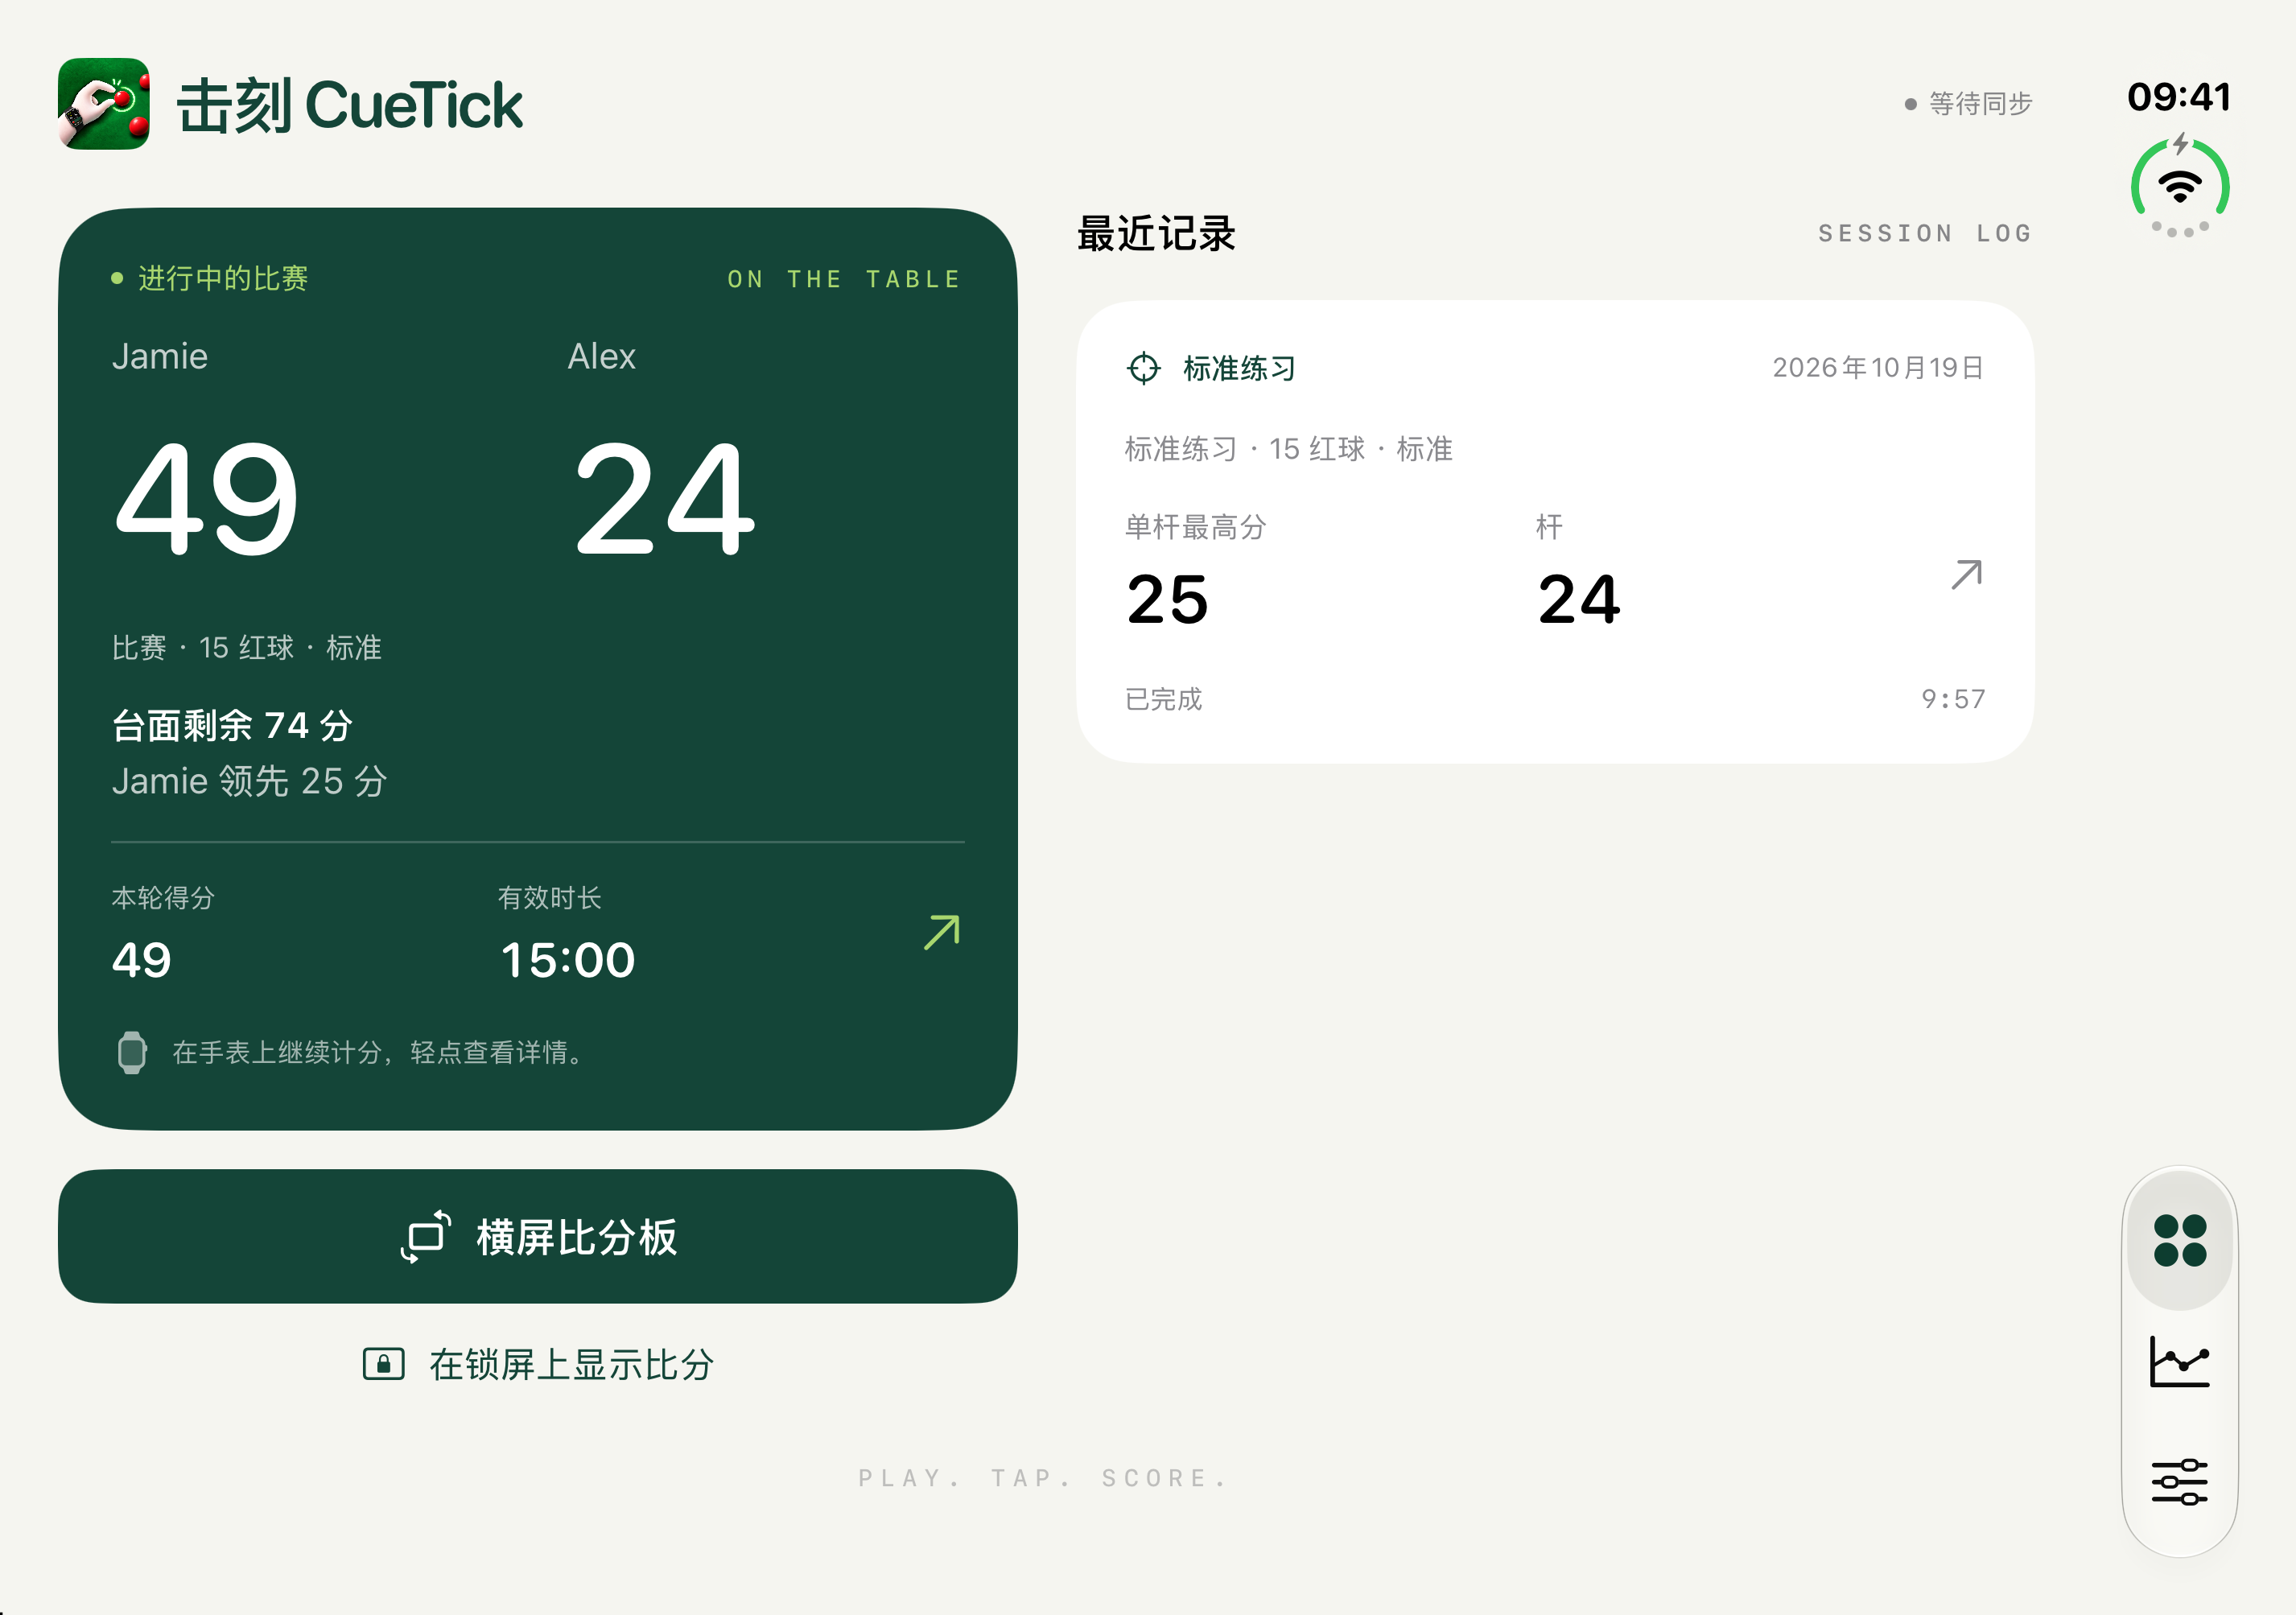
Task: Open the live match detail arrow
Action: [x=942, y=932]
